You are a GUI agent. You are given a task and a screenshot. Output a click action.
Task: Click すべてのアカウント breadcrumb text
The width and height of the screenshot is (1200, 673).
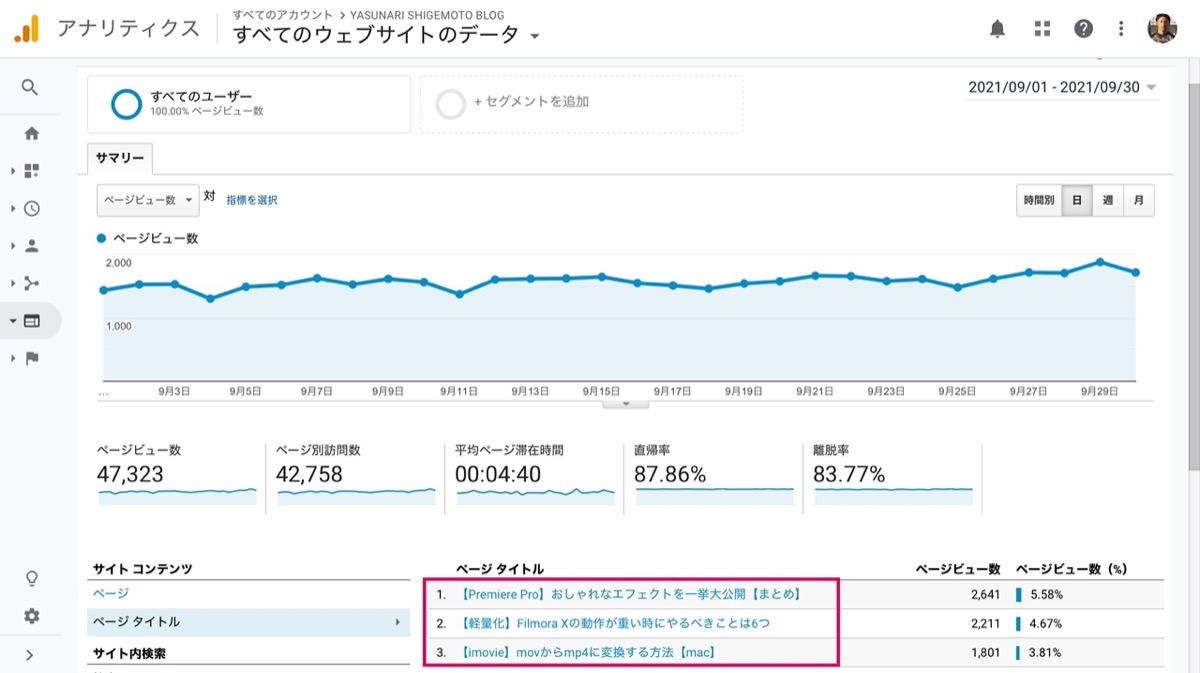(284, 15)
